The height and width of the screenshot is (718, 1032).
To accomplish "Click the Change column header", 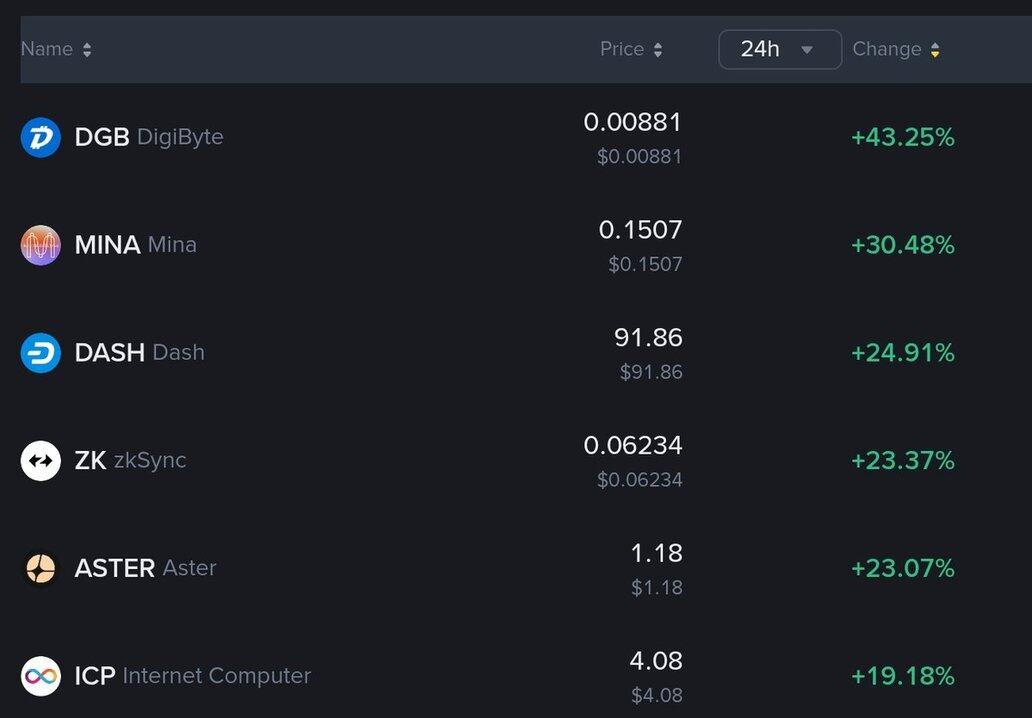I will tap(886, 49).
